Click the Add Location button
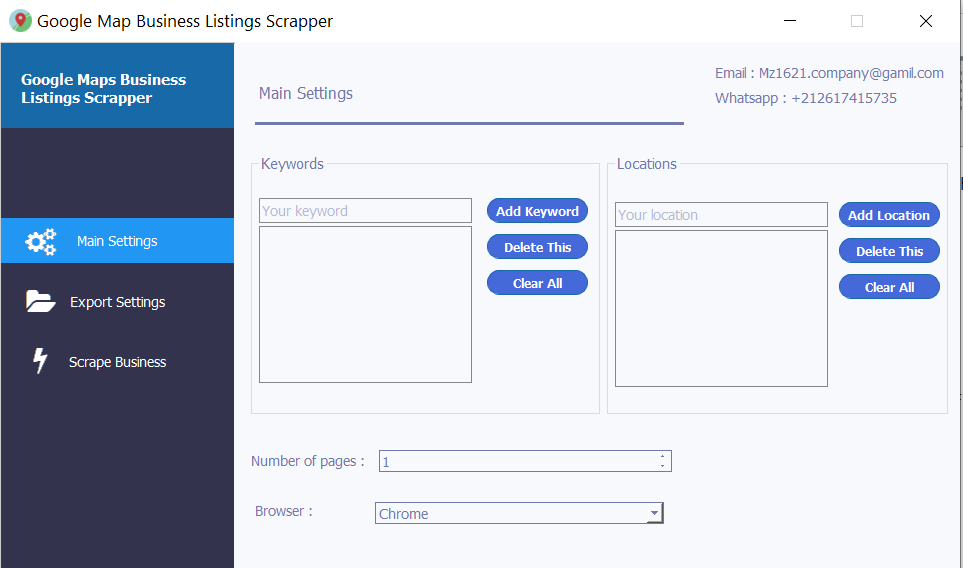This screenshot has width=963, height=568. (x=889, y=215)
